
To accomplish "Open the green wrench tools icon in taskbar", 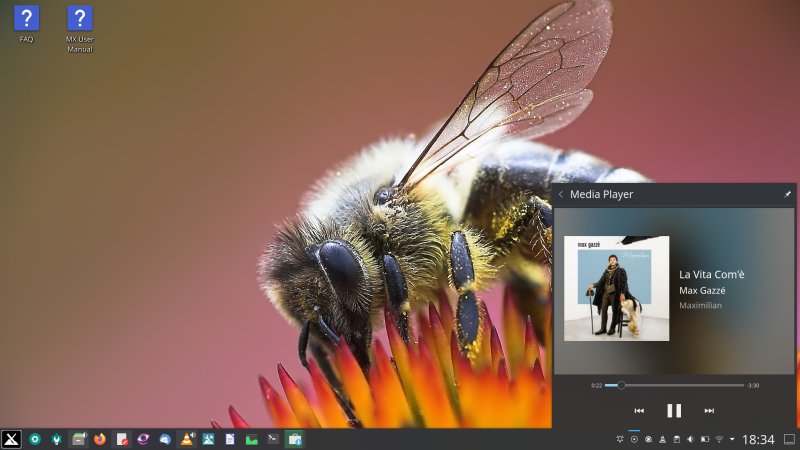I will click(57, 439).
